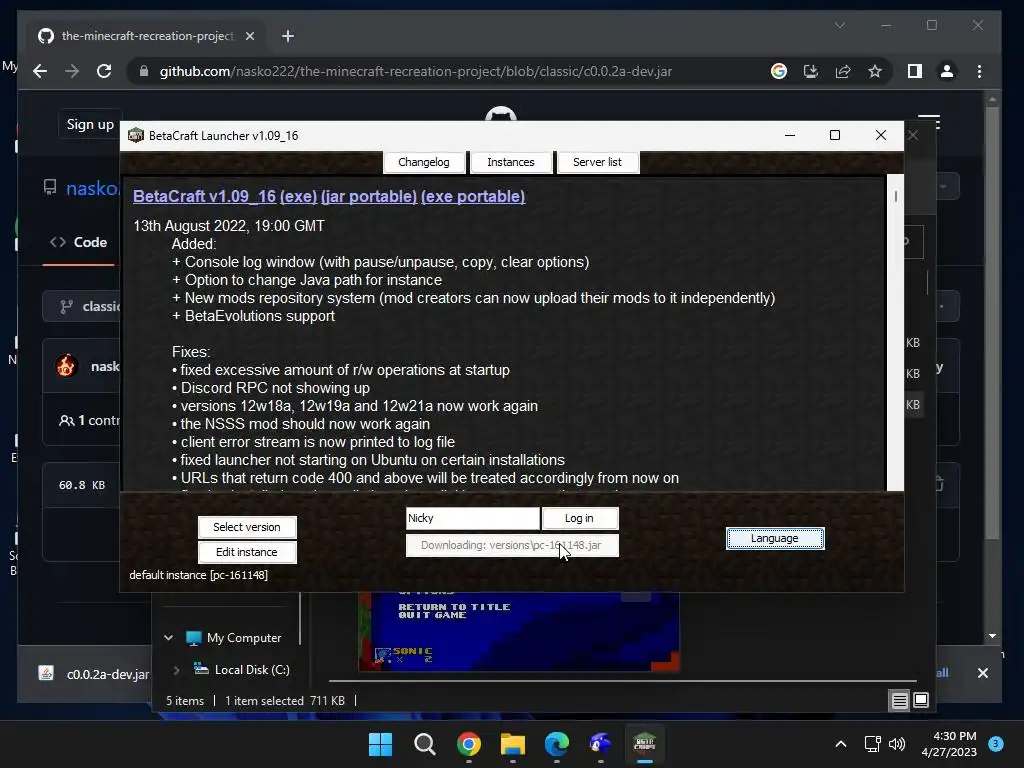Image resolution: width=1024 pixels, height=768 pixels.
Task: Click the site lock icon in address bar
Action: point(144,71)
